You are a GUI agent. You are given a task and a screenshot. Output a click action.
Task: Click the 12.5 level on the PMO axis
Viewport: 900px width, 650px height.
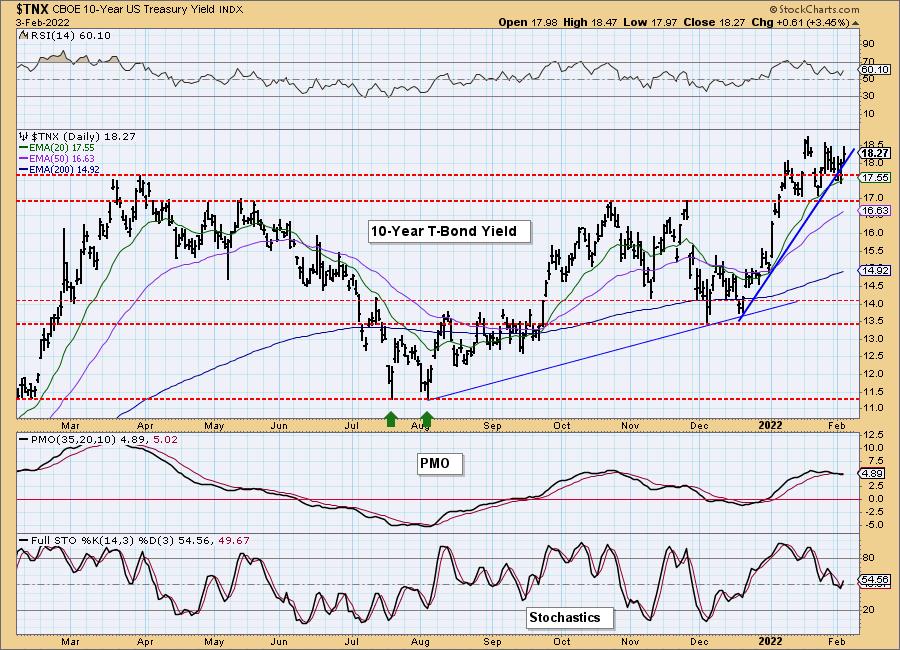(873, 435)
